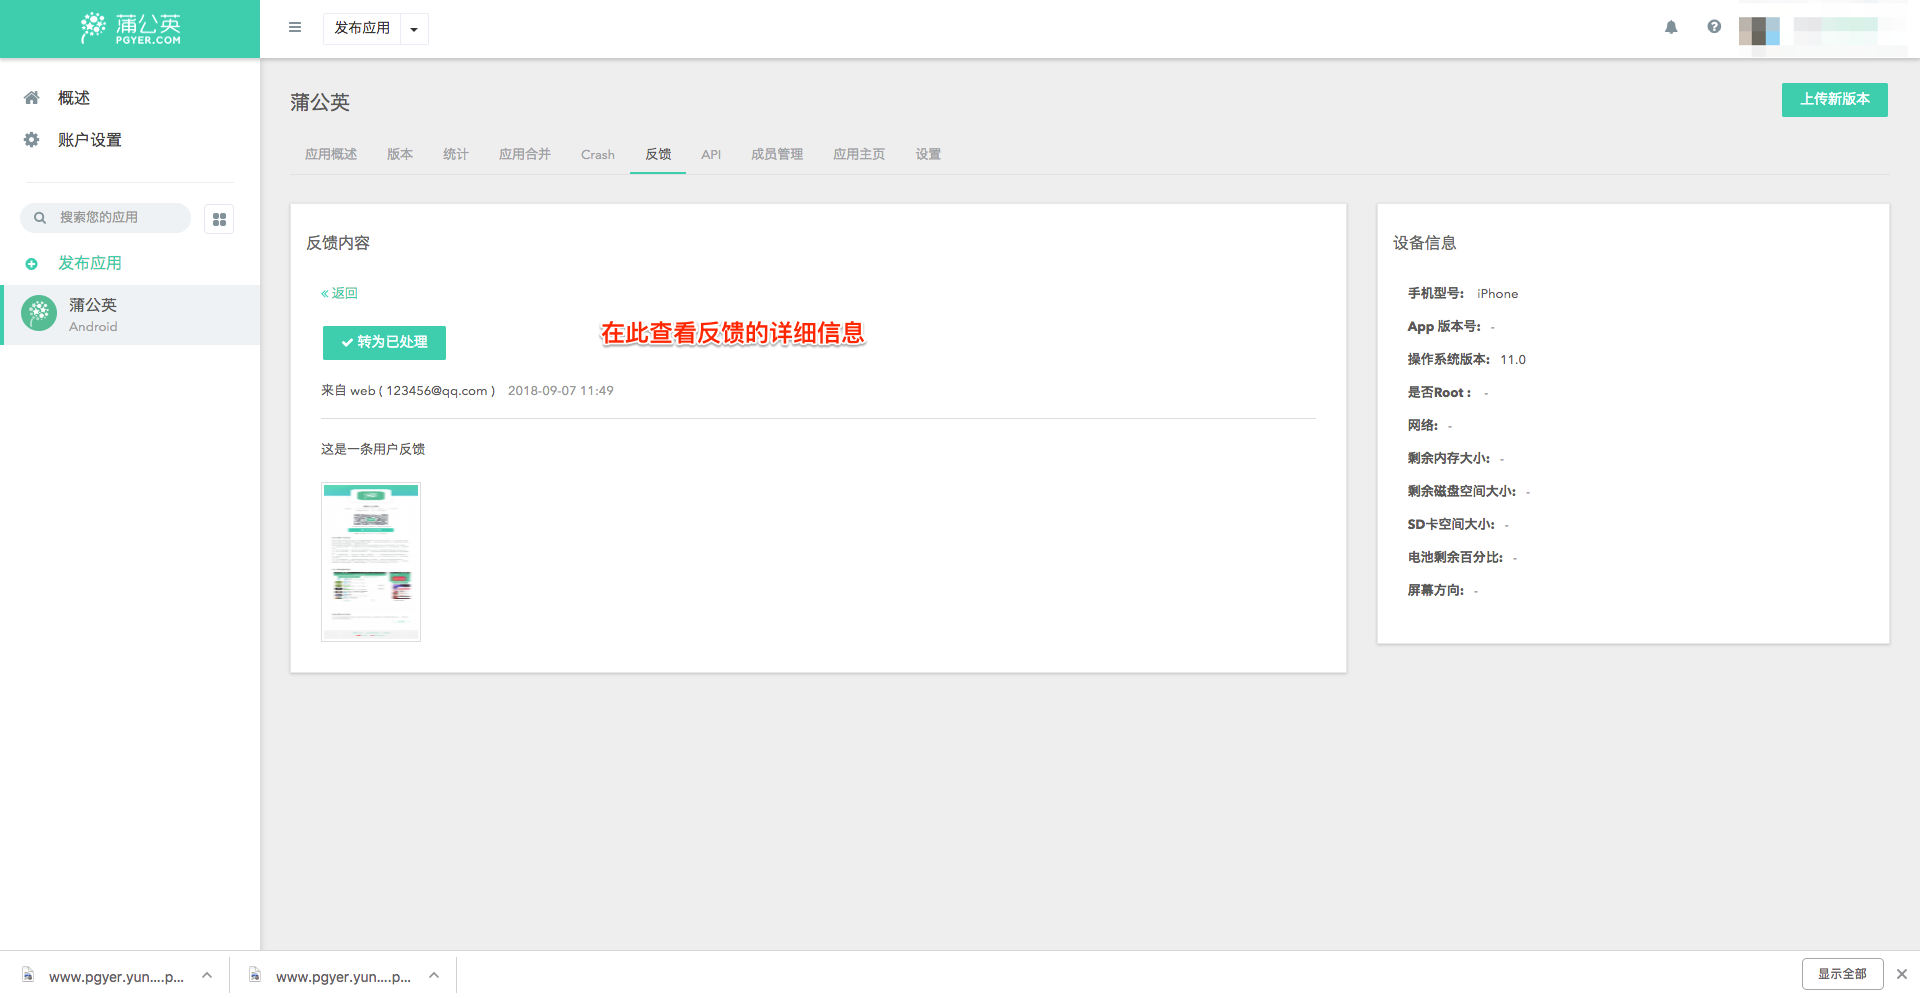This screenshot has height=999, width=1920.
Task: Click the 这是一条用户反馈 message text
Action: [373, 449]
